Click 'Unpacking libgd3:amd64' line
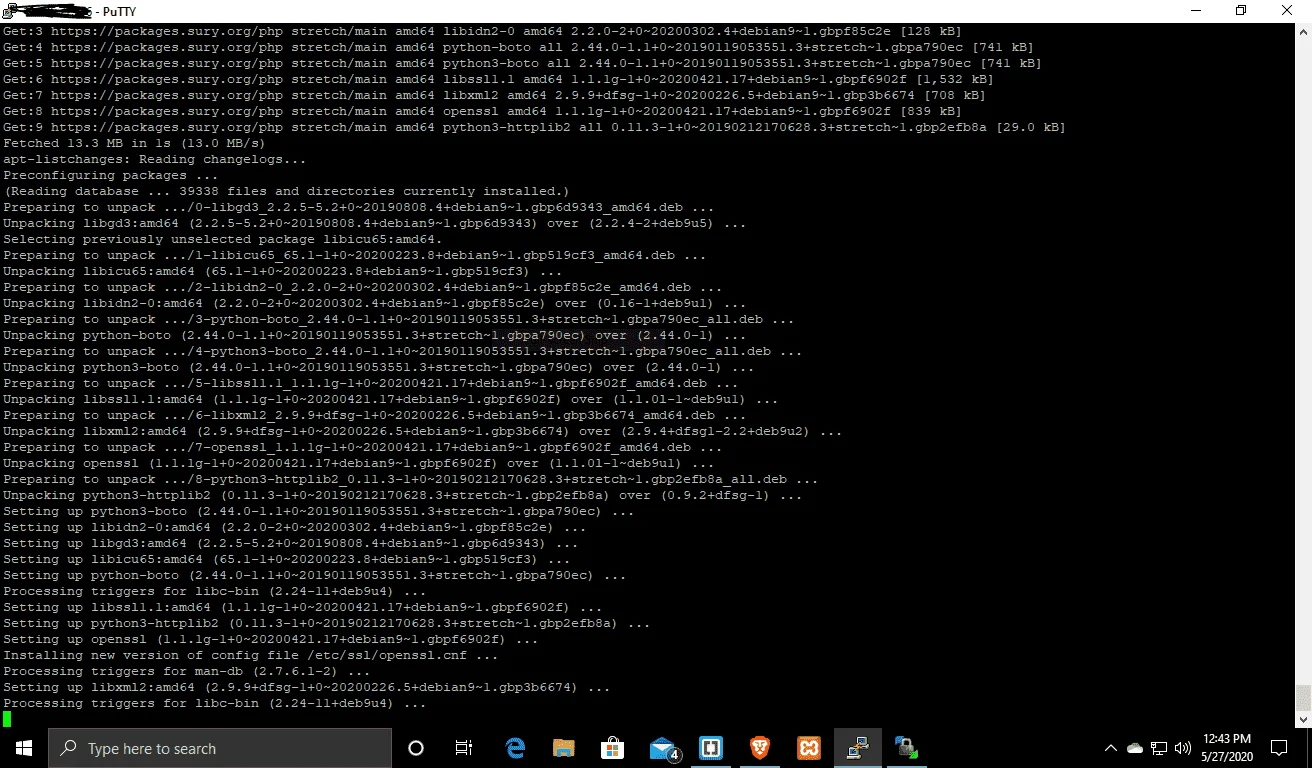Viewport: 1312px width, 768px height. (x=375, y=223)
